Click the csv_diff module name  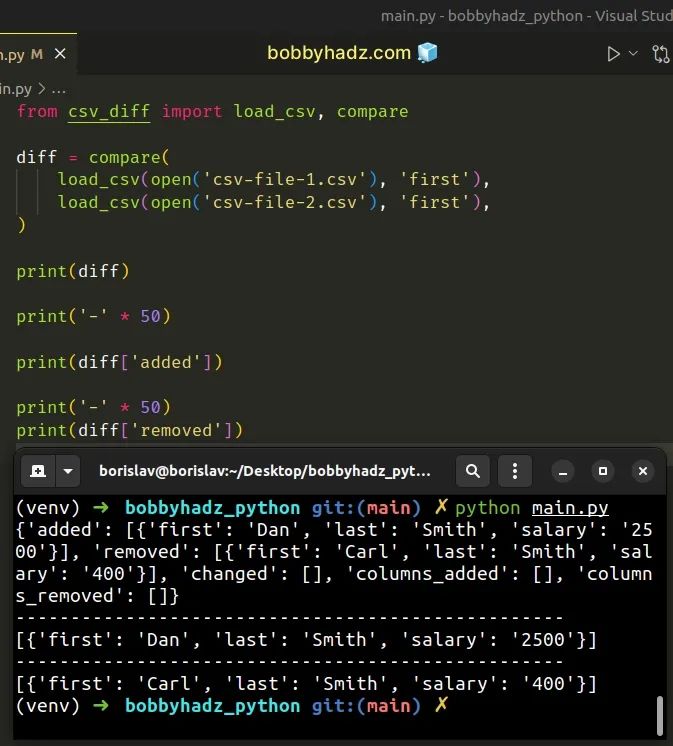[x=109, y=112]
